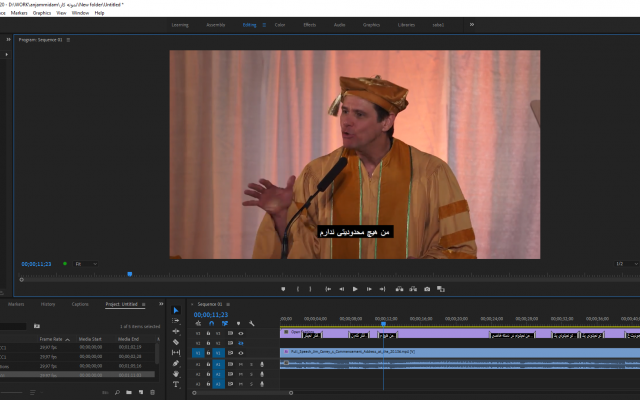
Task: Switch to Audio workspace
Action: pos(339,25)
